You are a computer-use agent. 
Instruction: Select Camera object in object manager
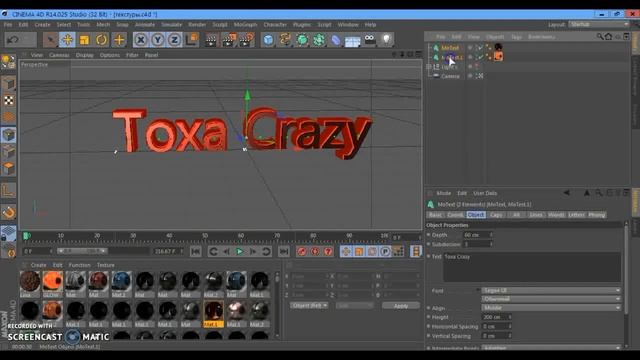pos(450,76)
